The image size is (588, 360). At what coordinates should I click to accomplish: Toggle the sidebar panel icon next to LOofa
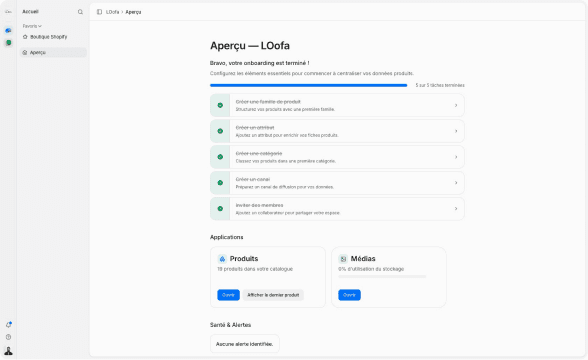point(99,12)
